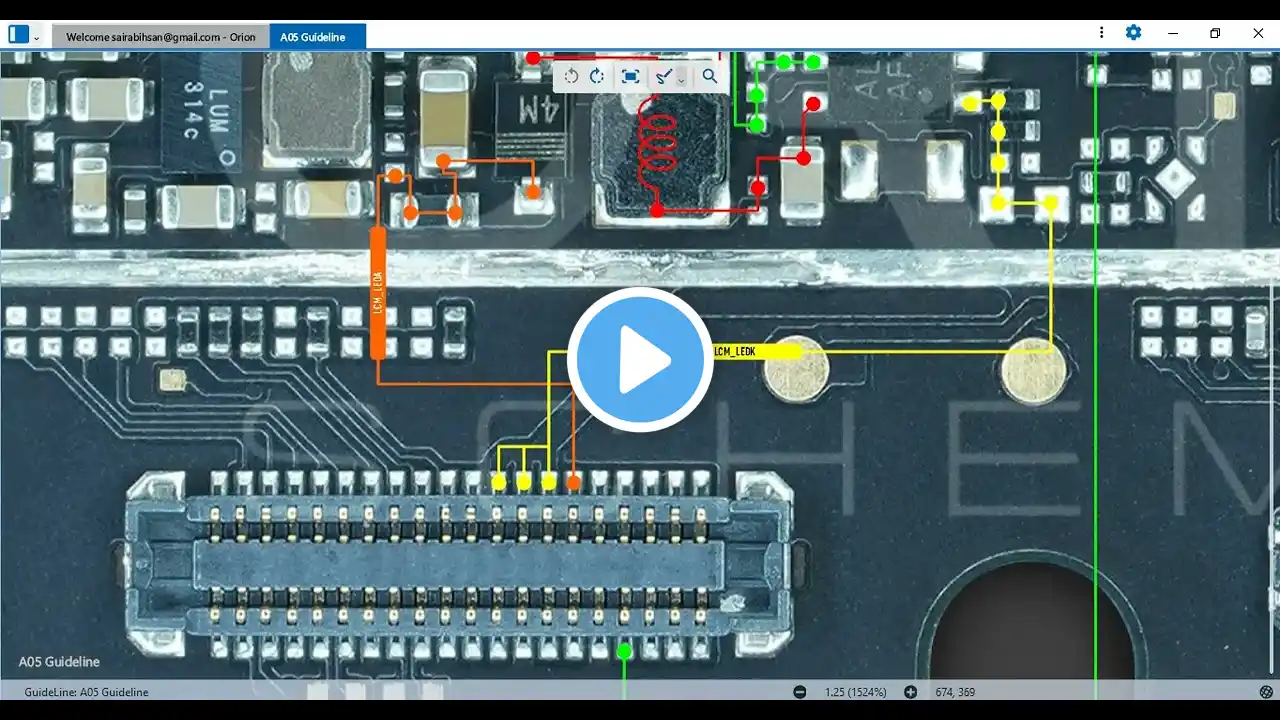Fit the board image to screen
Image resolution: width=1280 pixels, height=720 pixels.
coord(630,76)
